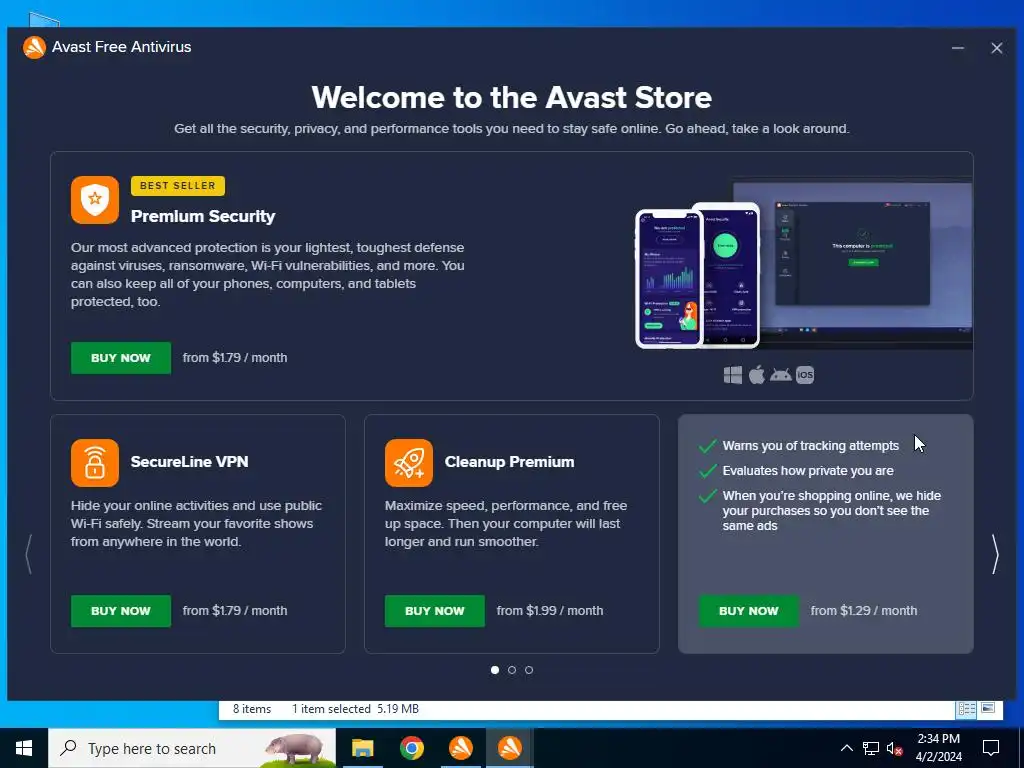Click the SecureLine VPN Wi-Fi lock icon
1024x768 pixels.
tap(95, 463)
